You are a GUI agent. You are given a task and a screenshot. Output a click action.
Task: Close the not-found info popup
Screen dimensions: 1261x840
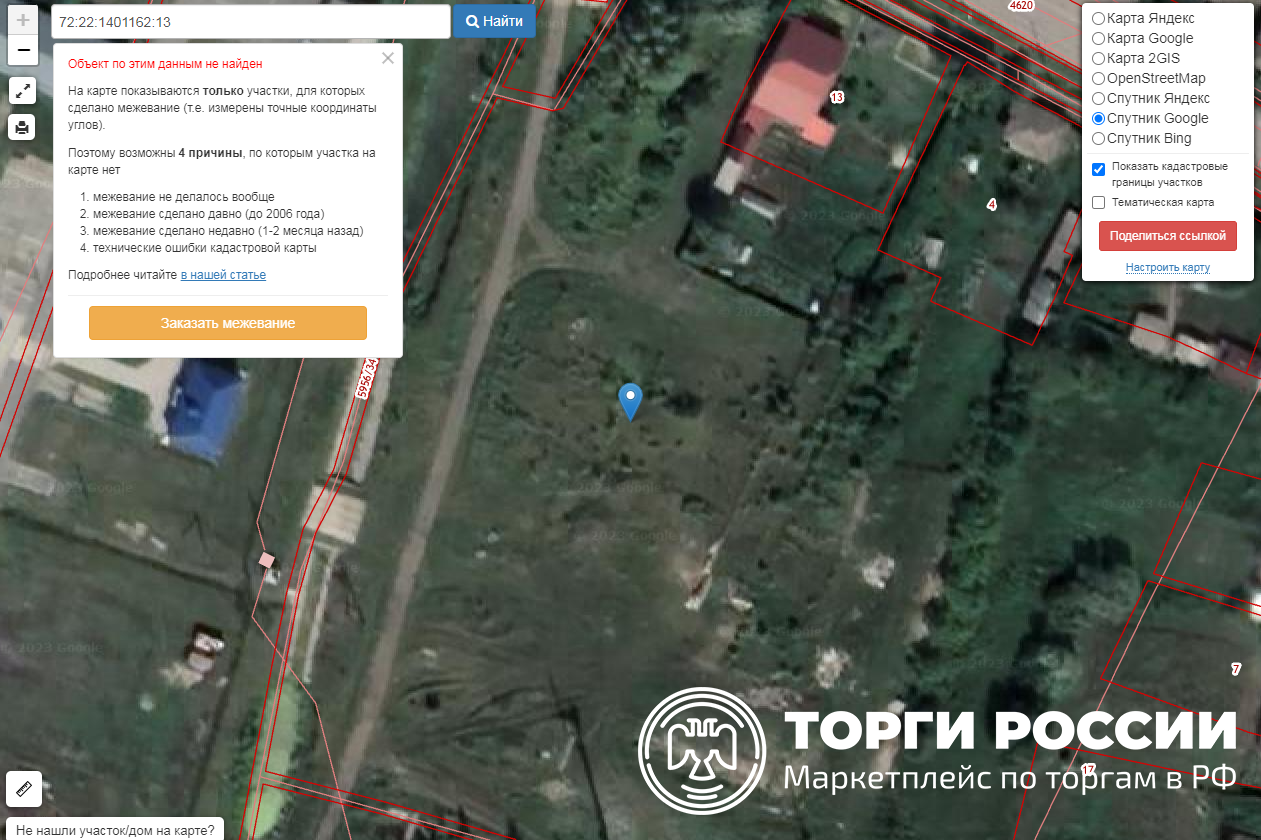[x=388, y=58]
